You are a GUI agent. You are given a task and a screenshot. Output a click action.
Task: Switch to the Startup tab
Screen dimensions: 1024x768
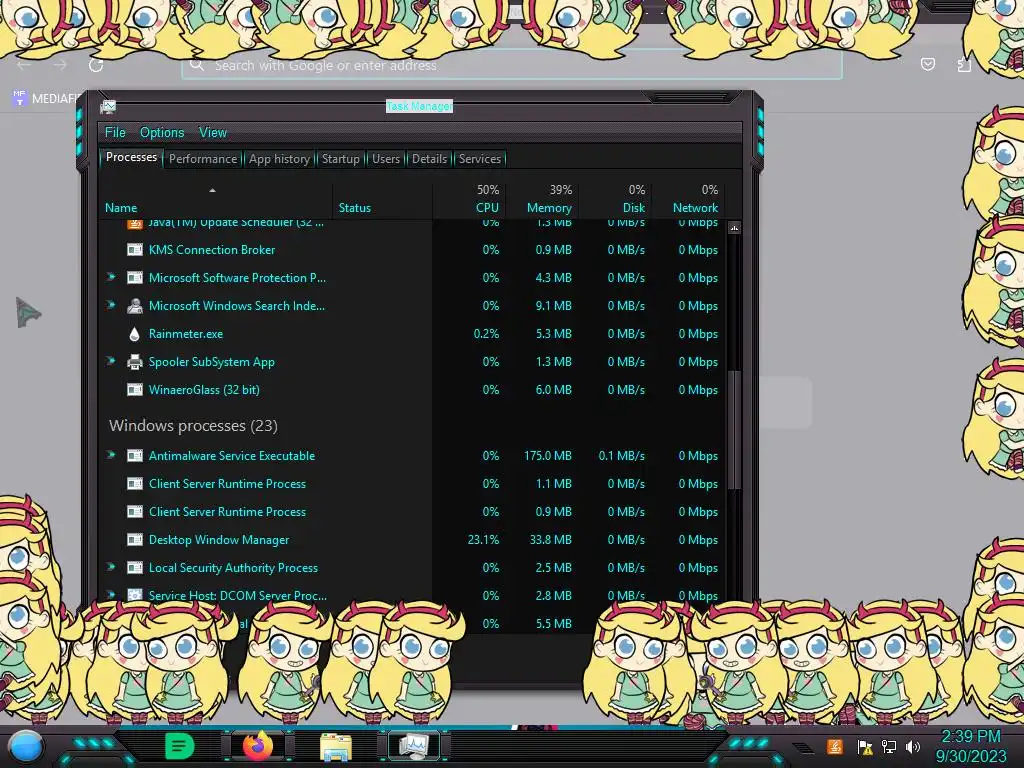[340, 159]
